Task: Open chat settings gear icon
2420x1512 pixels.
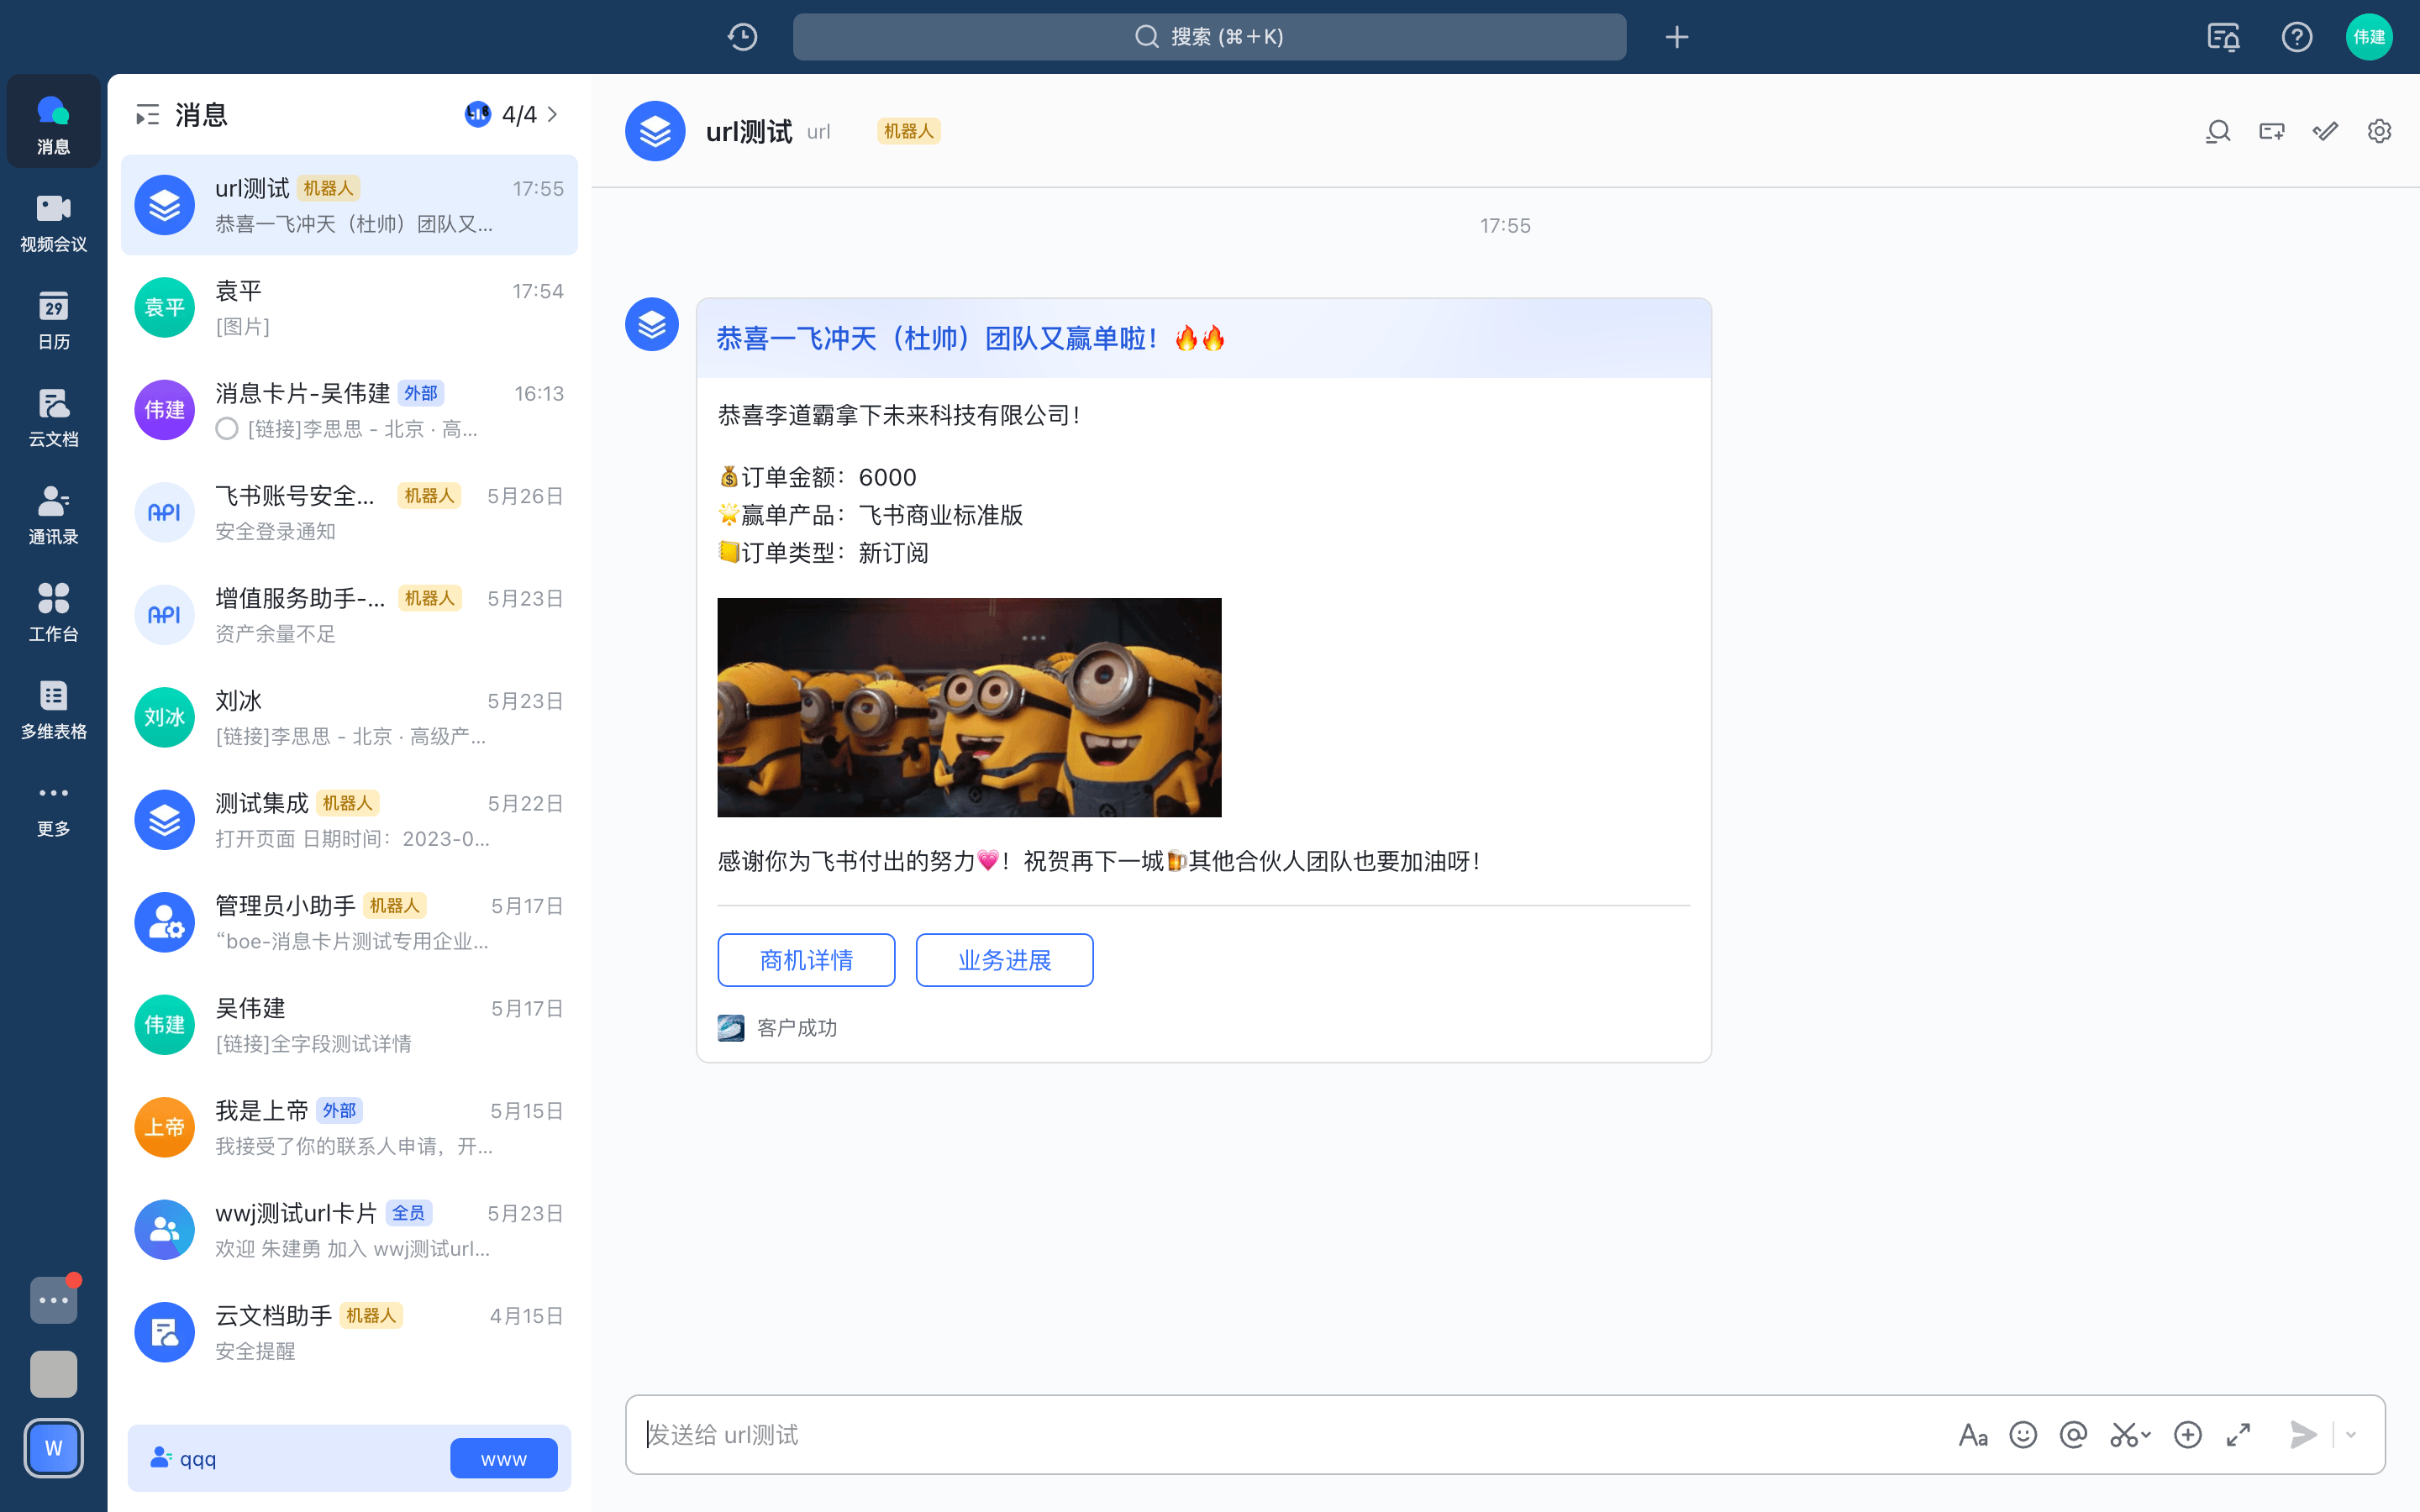Action: 2379,131
